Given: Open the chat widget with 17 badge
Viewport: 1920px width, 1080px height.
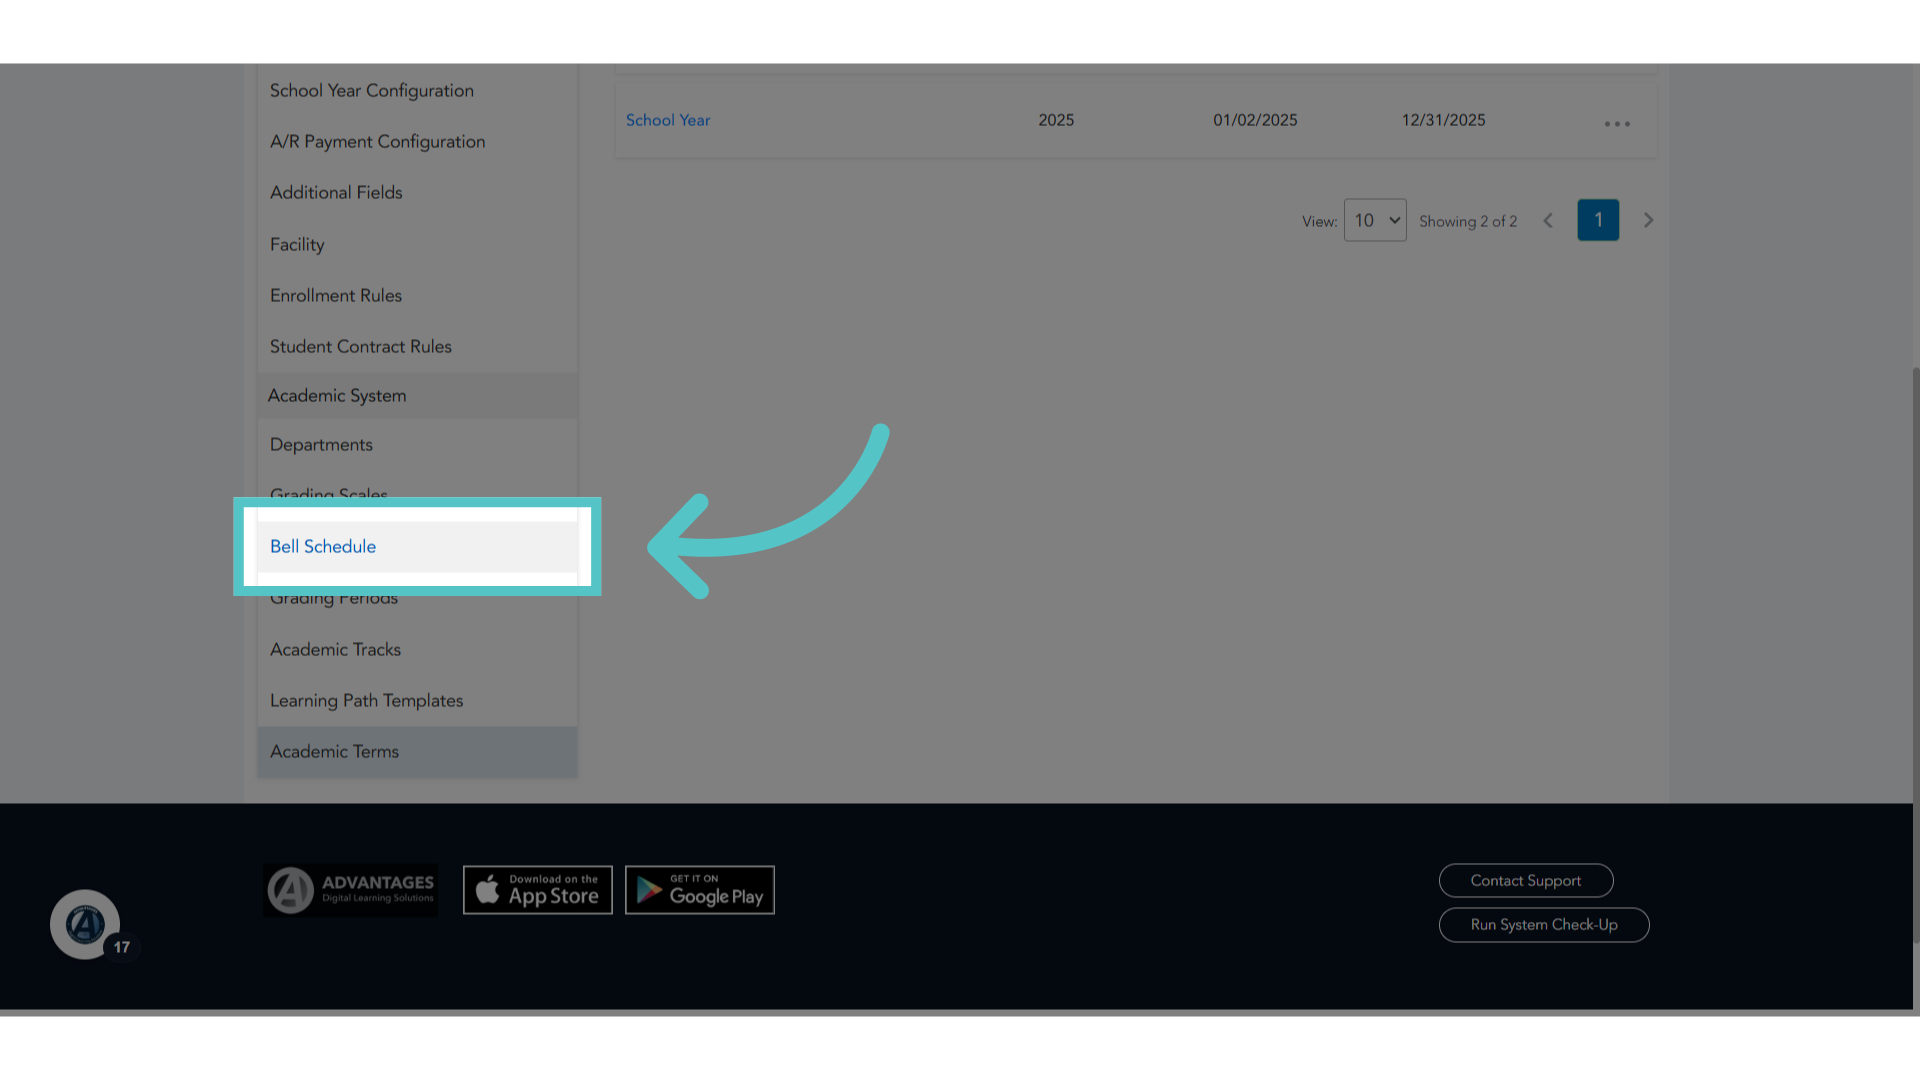Looking at the screenshot, I should click(x=86, y=924).
